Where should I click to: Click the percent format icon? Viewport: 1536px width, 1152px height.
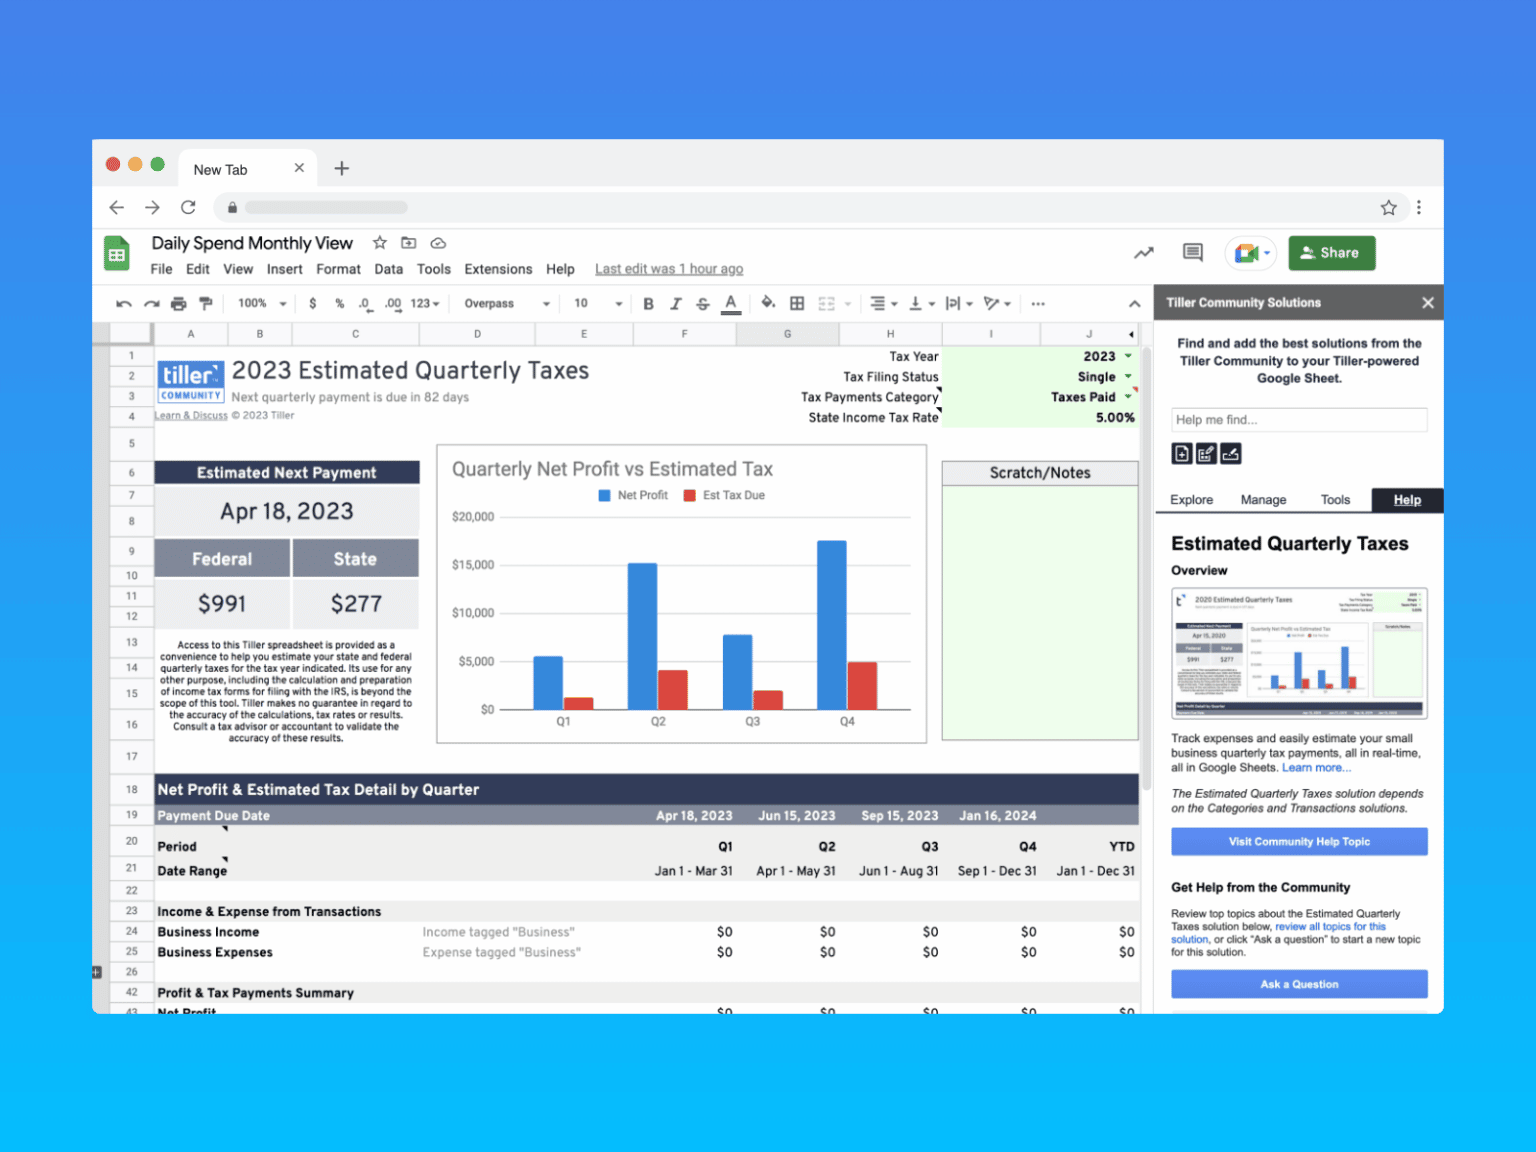[339, 303]
